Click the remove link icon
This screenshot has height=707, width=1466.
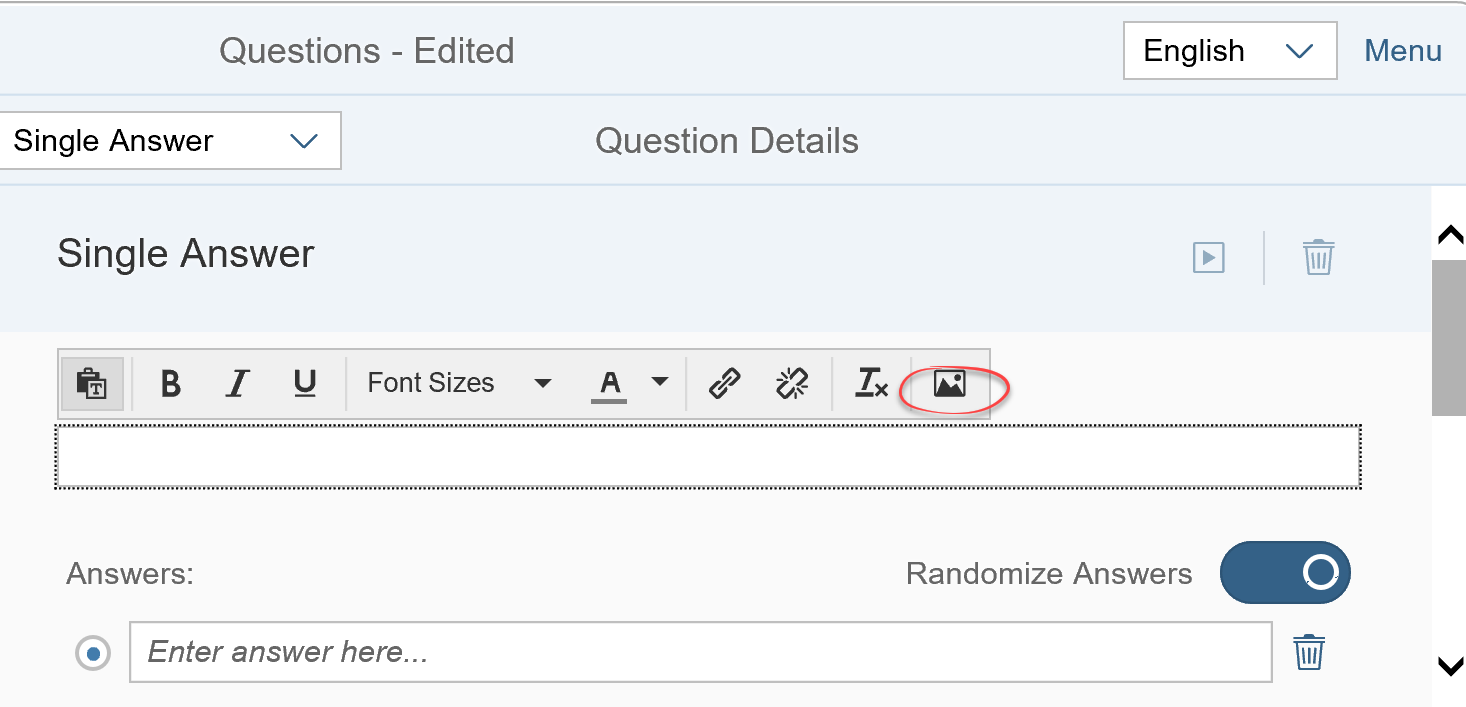[x=792, y=383]
